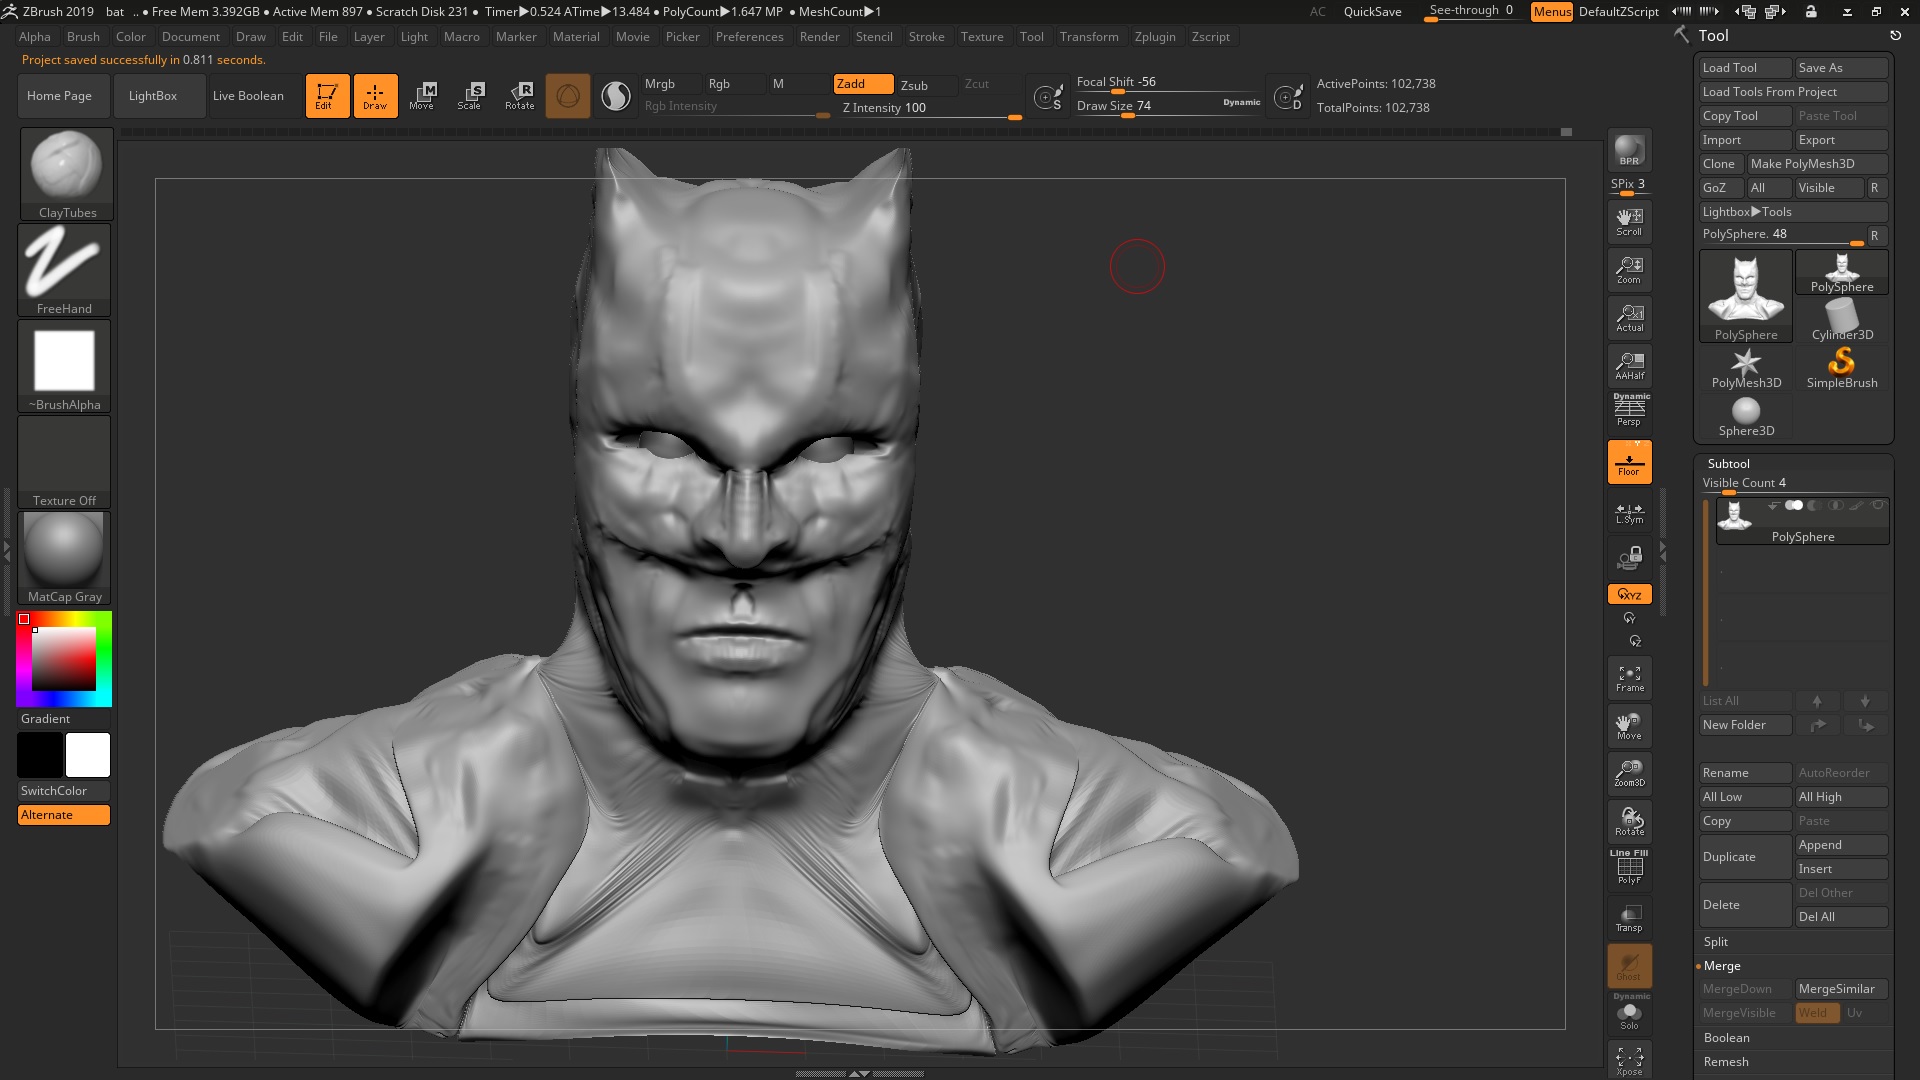Toggle XYZ rotation mode
Screen dimensions: 1920x1080
coord(1629,594)
